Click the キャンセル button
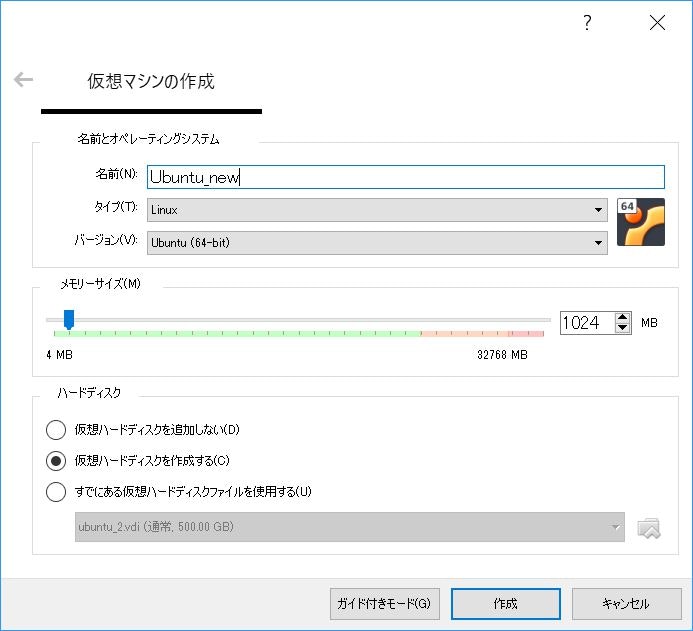The height and width of the screenshot is (631, 693). (x=626, y=604)
